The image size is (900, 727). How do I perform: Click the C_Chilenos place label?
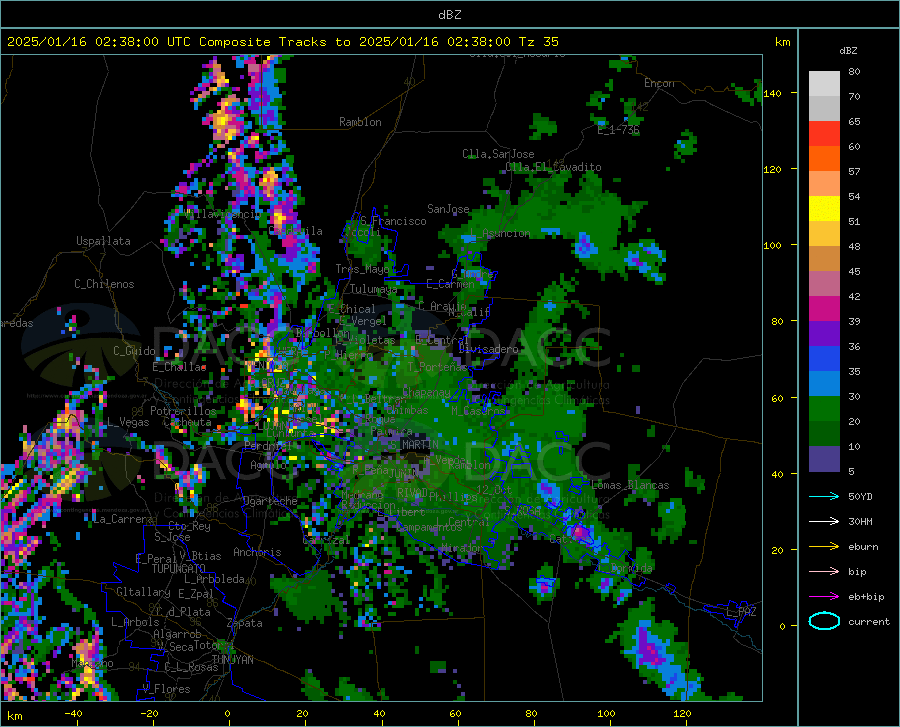pos(104,284)
